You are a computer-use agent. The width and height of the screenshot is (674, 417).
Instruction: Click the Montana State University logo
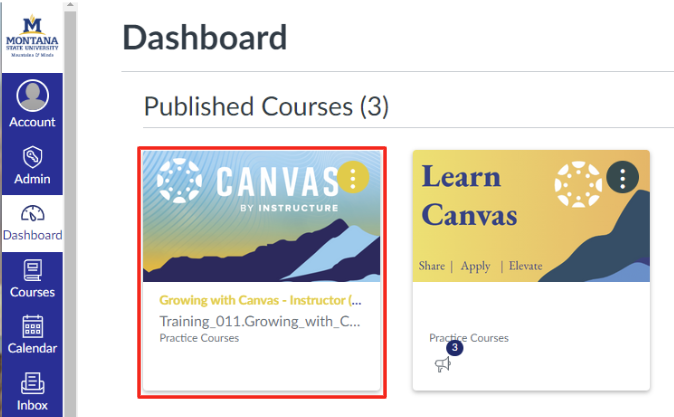click(33, 37)
